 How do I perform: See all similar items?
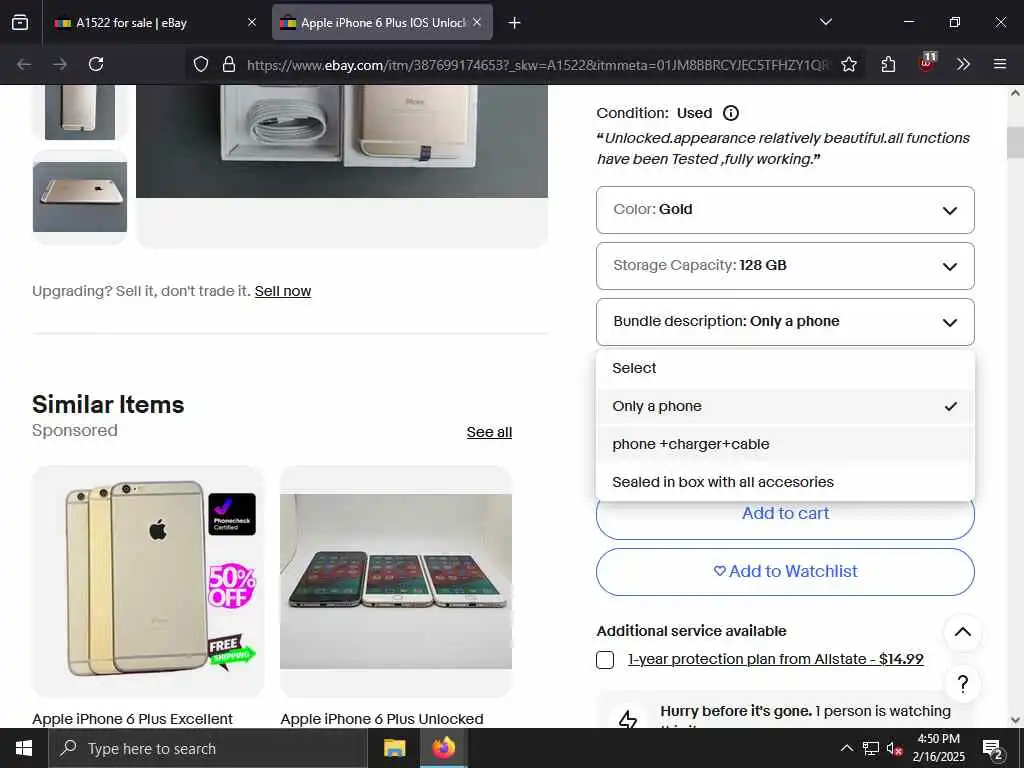pyautogui.click(x=489, y=432)
